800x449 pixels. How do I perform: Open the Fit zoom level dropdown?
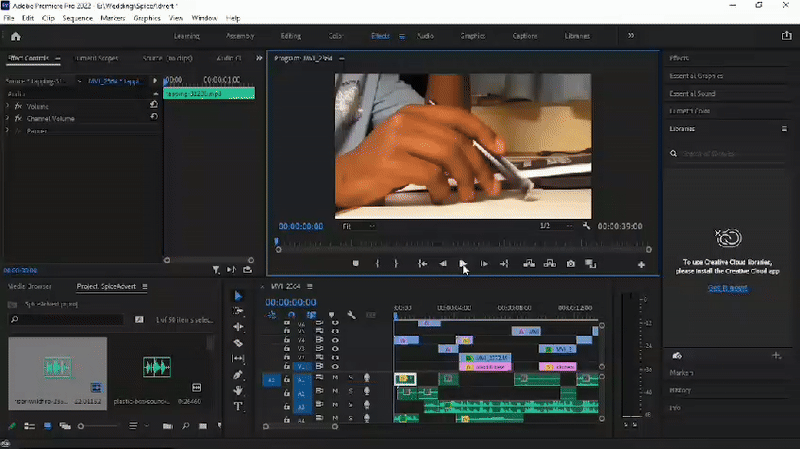coord(359,226)
